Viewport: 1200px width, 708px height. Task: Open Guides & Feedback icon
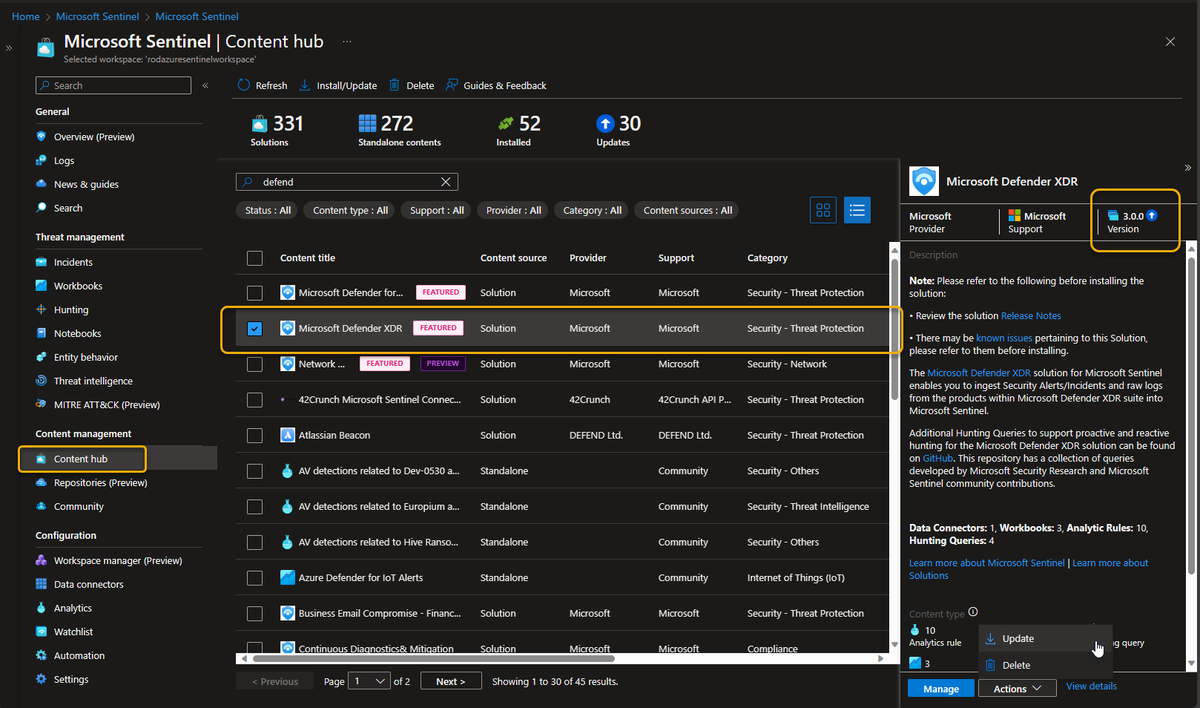(452, 85)
